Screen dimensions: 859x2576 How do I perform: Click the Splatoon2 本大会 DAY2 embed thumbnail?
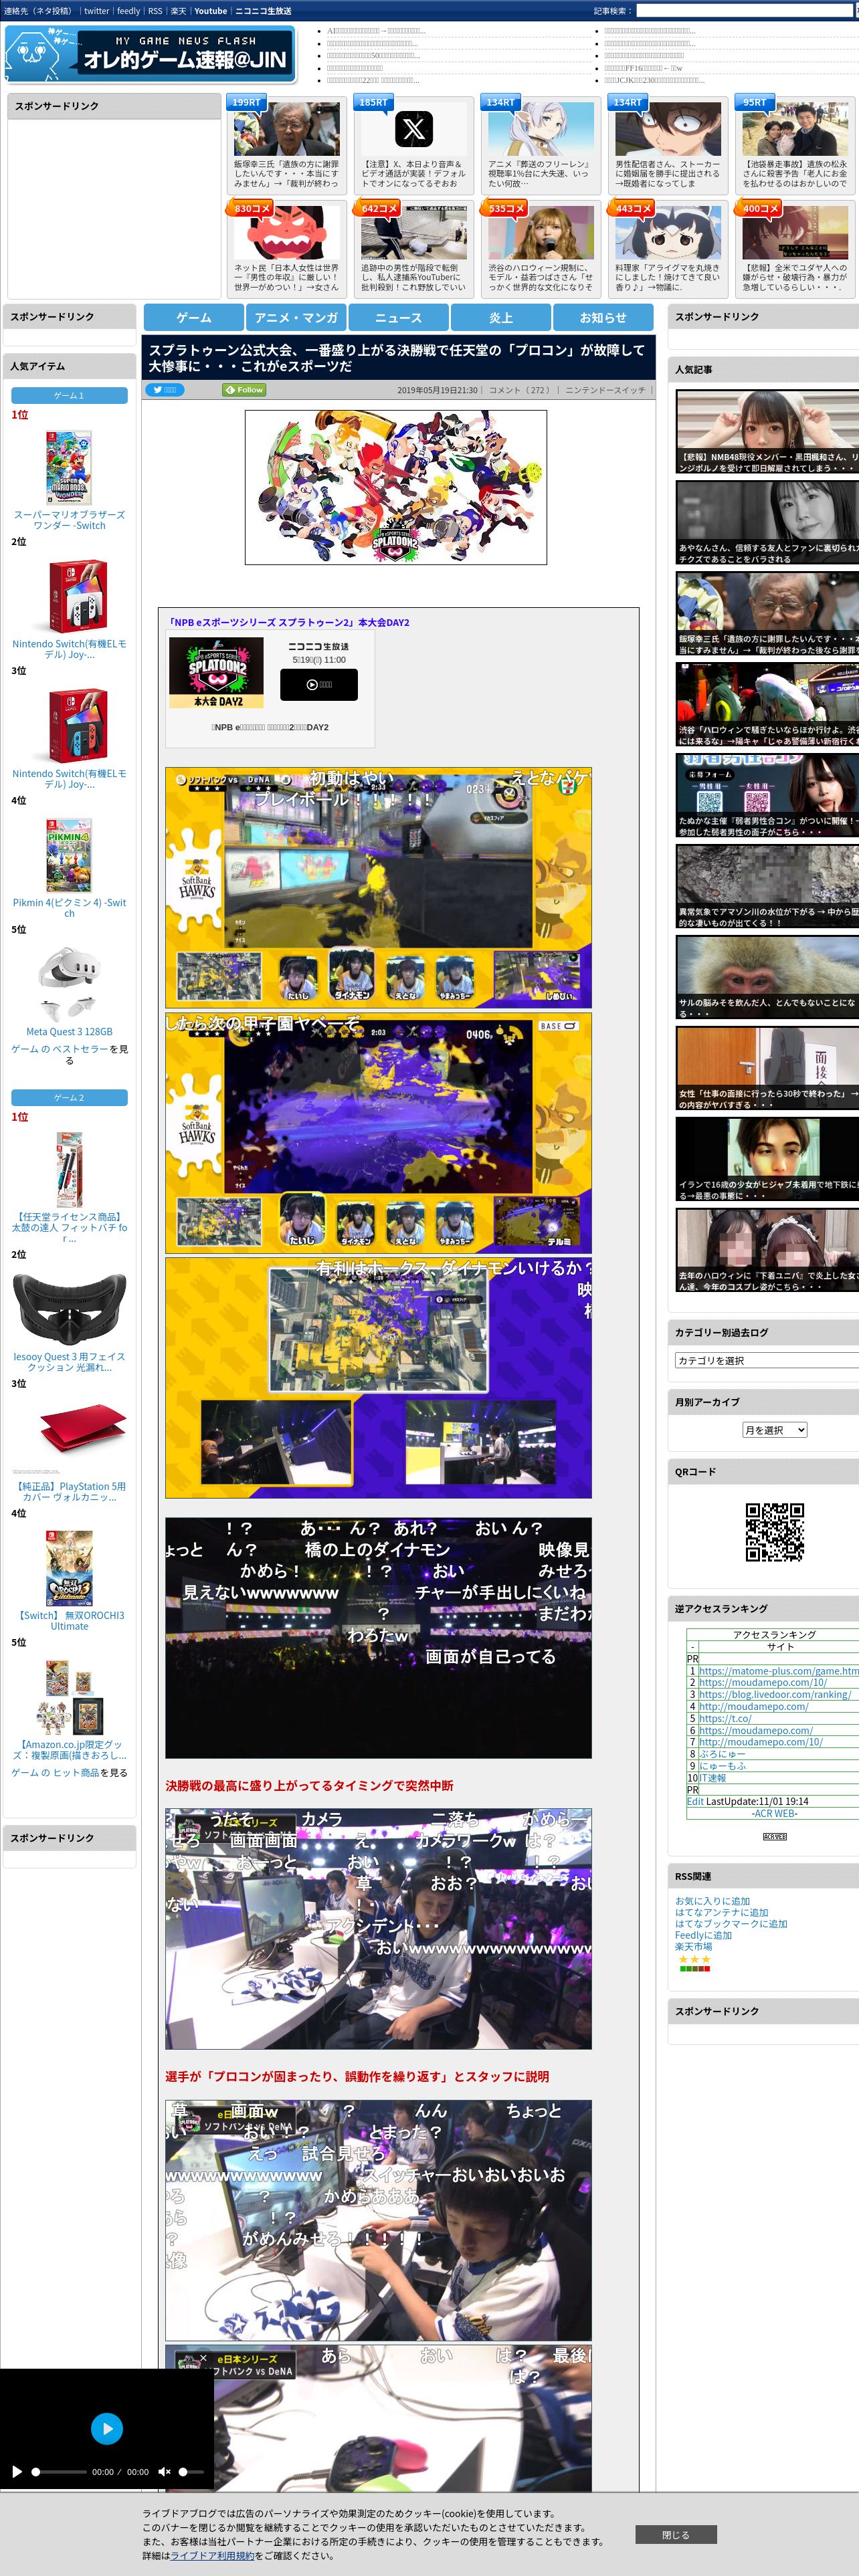click(217, 672)
